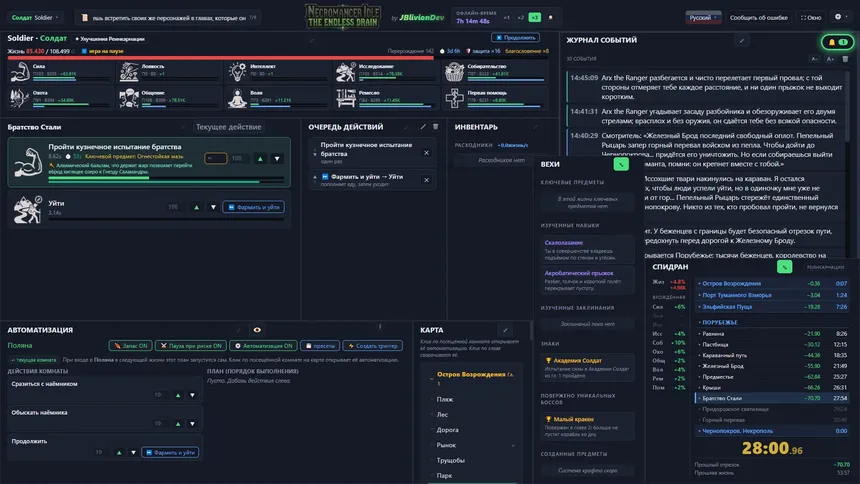Click the green collapse button on Вехи panel

pos(621,164)
